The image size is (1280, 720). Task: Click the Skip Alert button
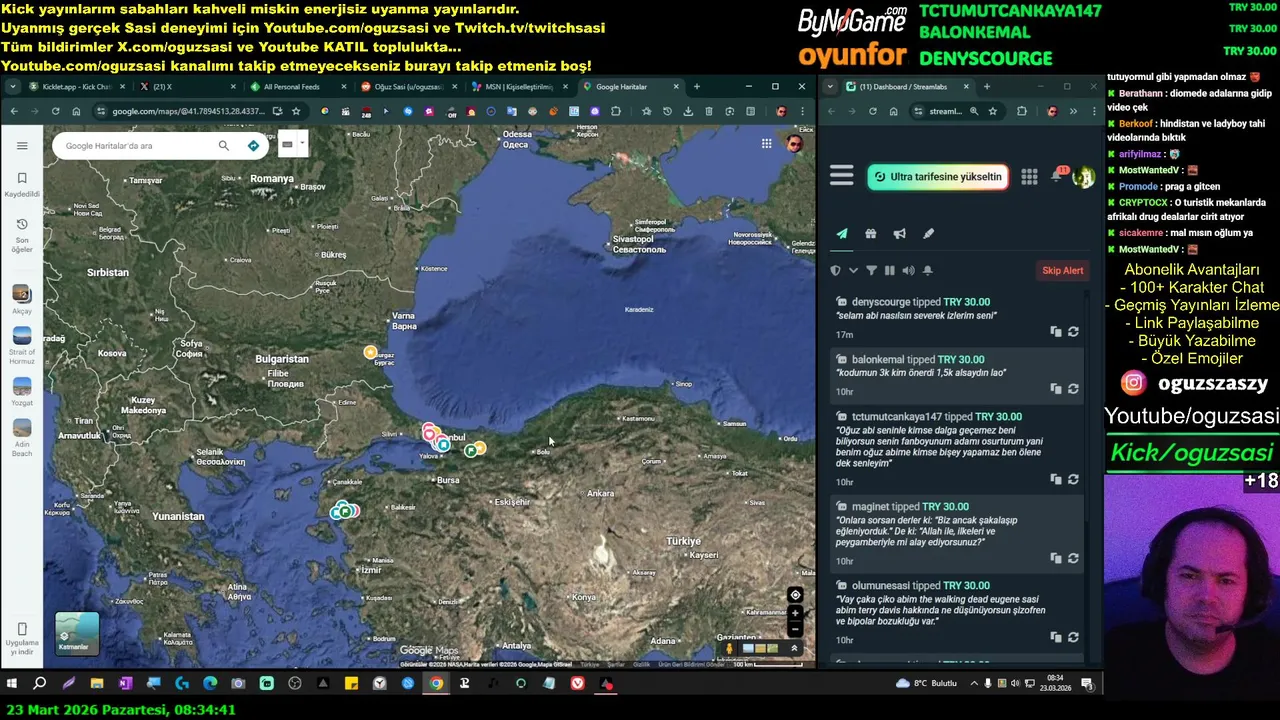(x=1062, y=271)
